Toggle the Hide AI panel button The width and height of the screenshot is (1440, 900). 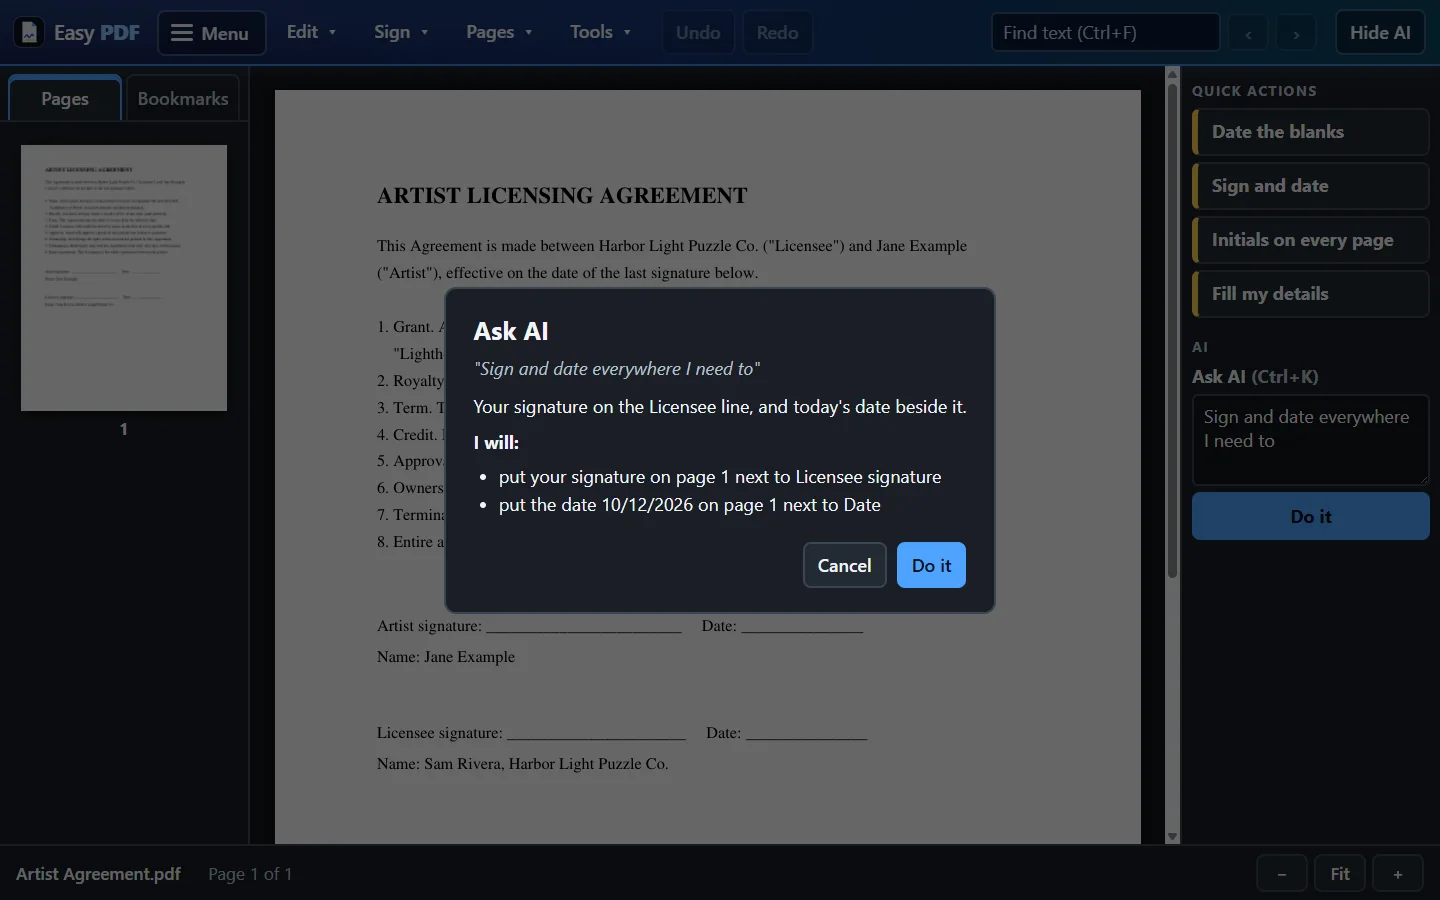(x=1380, y=33)
